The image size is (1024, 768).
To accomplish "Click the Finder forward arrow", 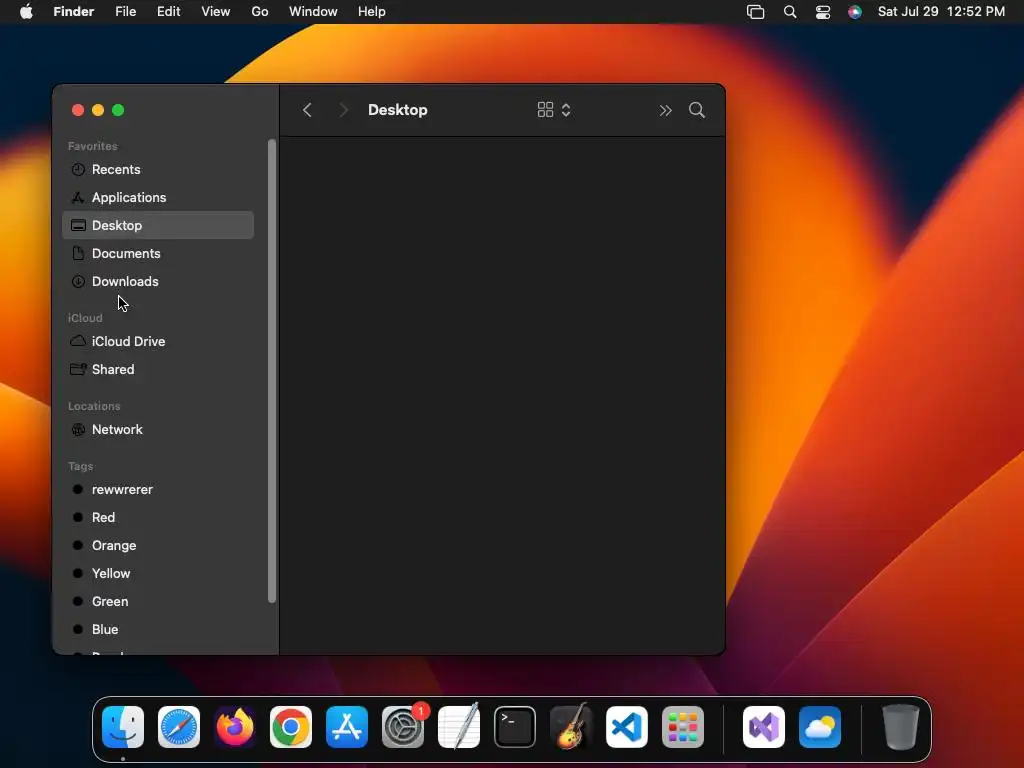I will [x=344, y=110].
